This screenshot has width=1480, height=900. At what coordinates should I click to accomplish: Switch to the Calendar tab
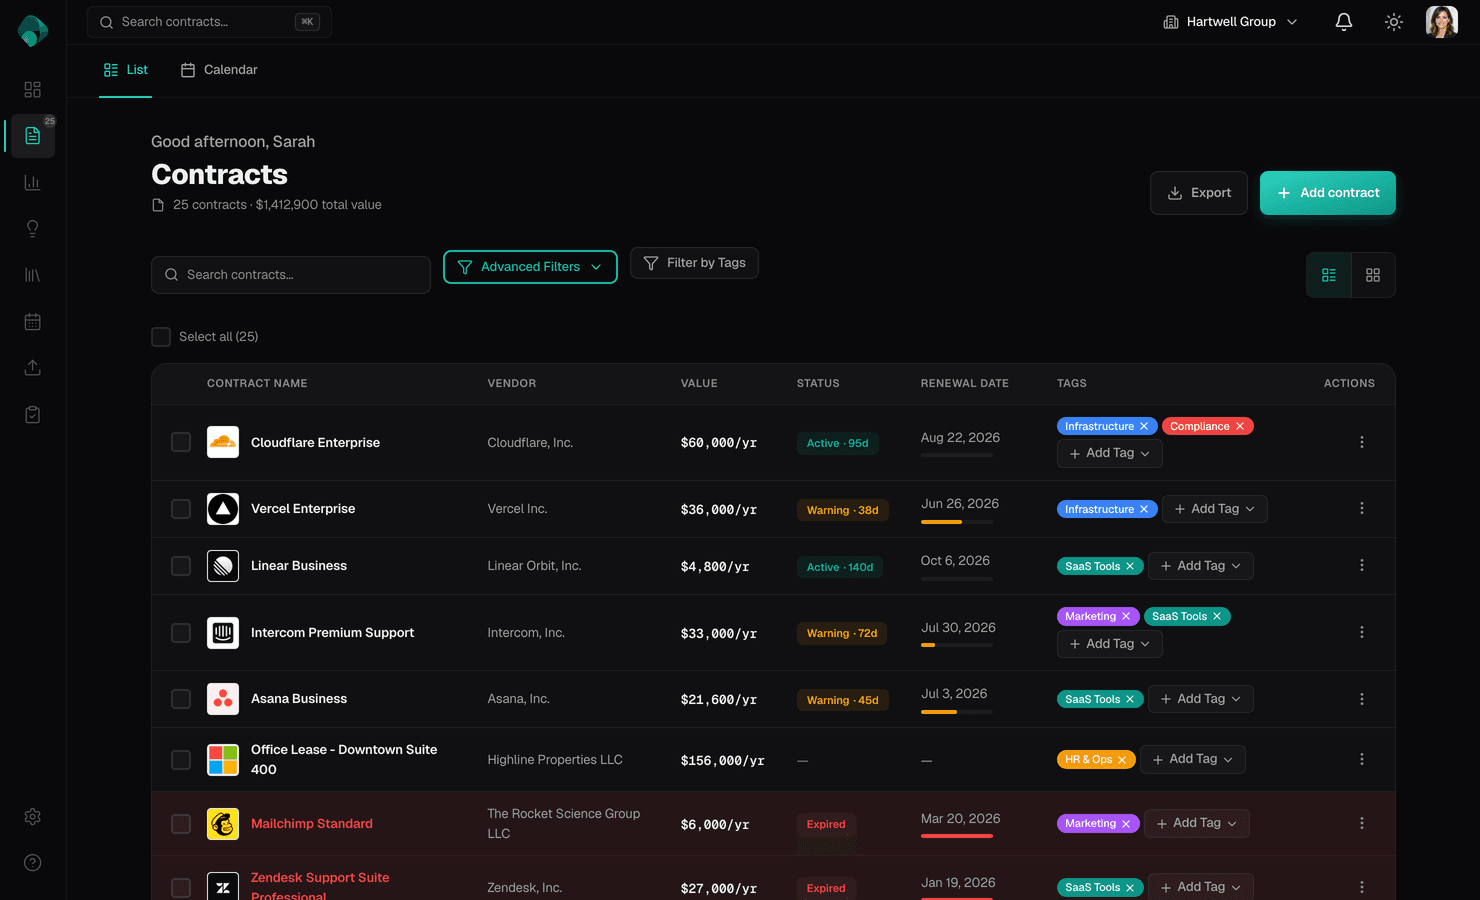point(219,70)
